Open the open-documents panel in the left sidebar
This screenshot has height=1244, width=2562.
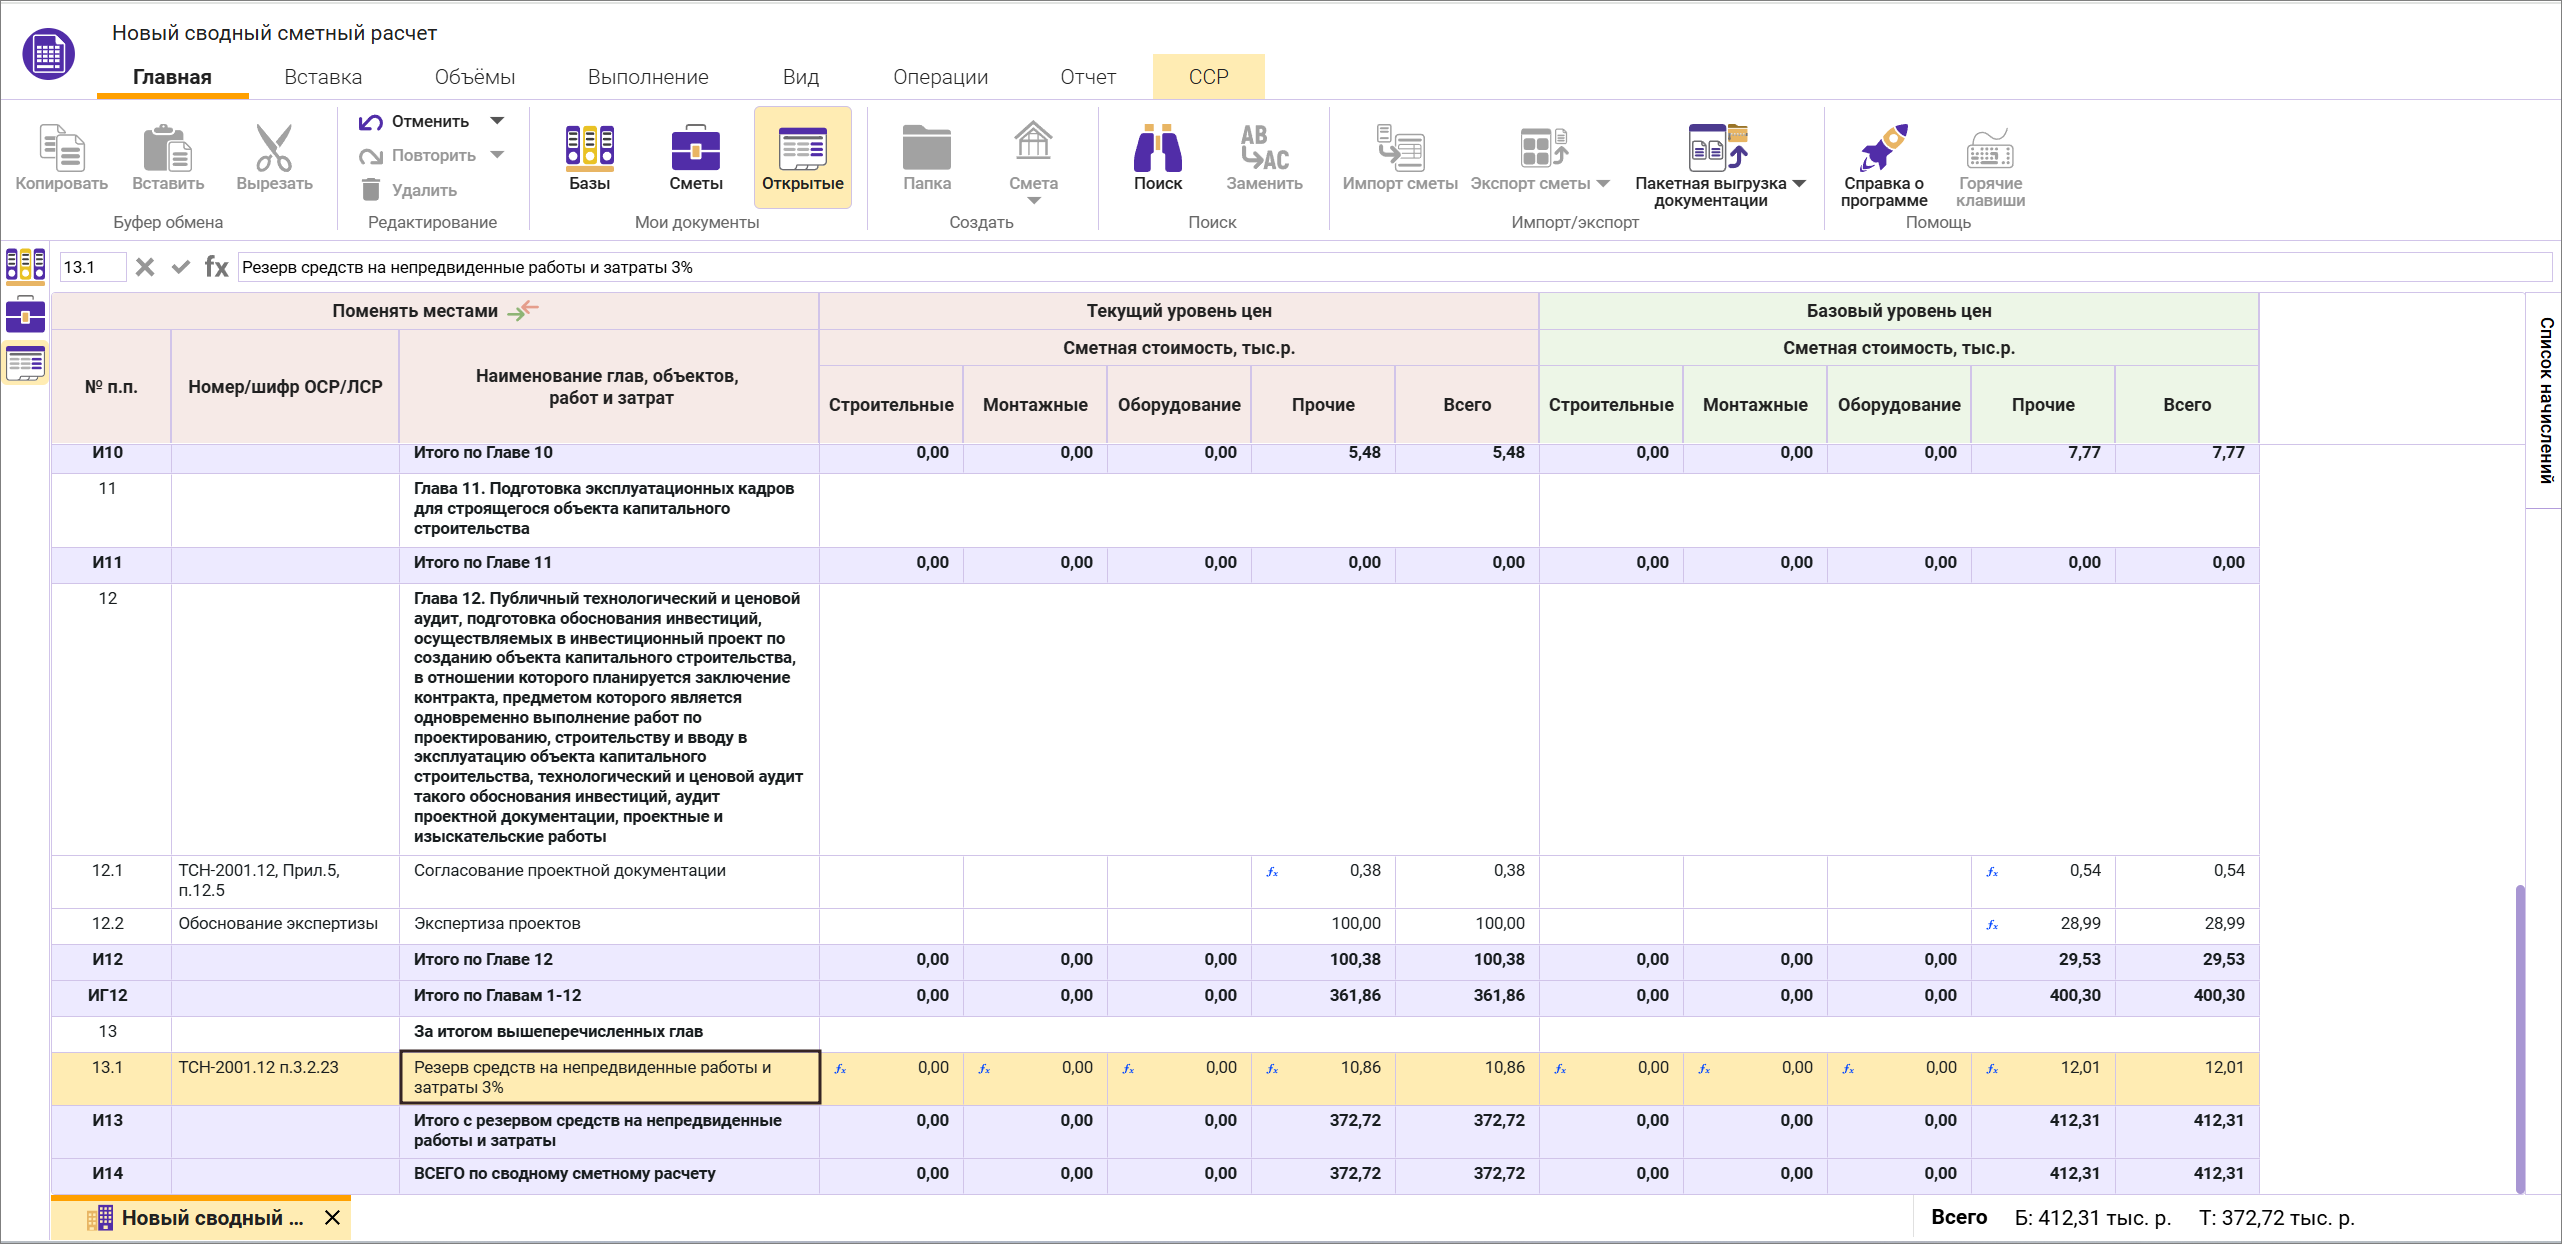coord(25,363)
